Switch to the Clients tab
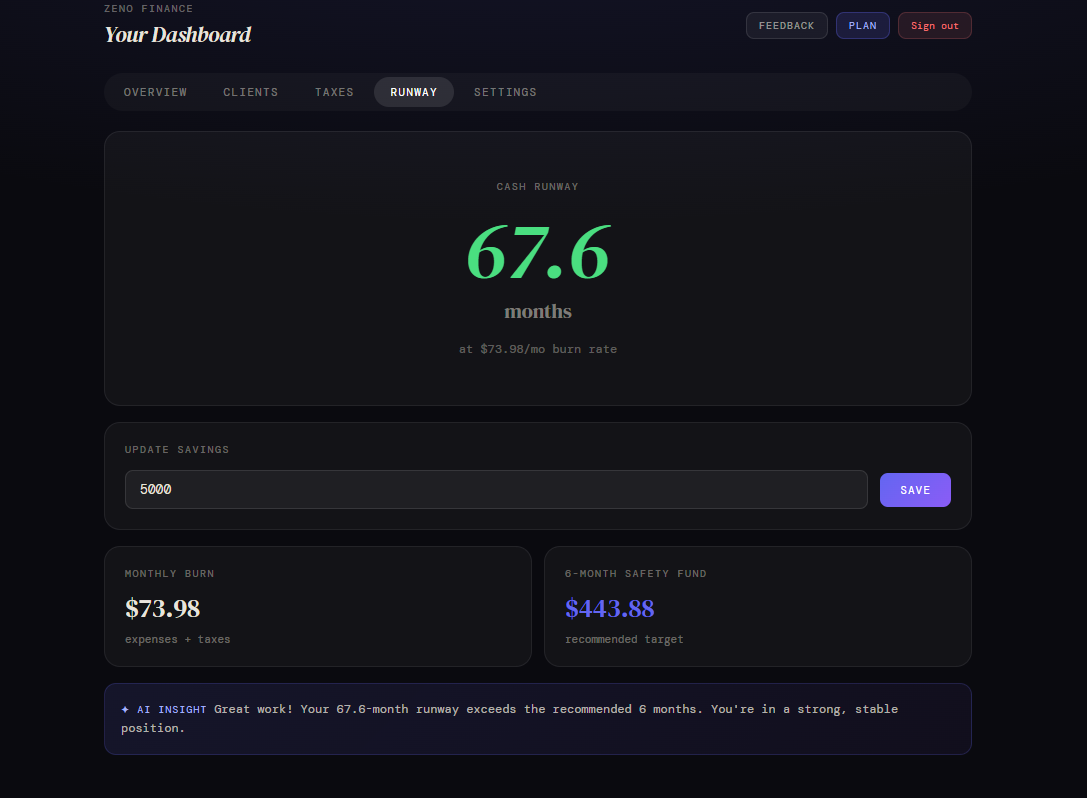The height and width of the screenshot is (798, 1087). coord(250,92)
